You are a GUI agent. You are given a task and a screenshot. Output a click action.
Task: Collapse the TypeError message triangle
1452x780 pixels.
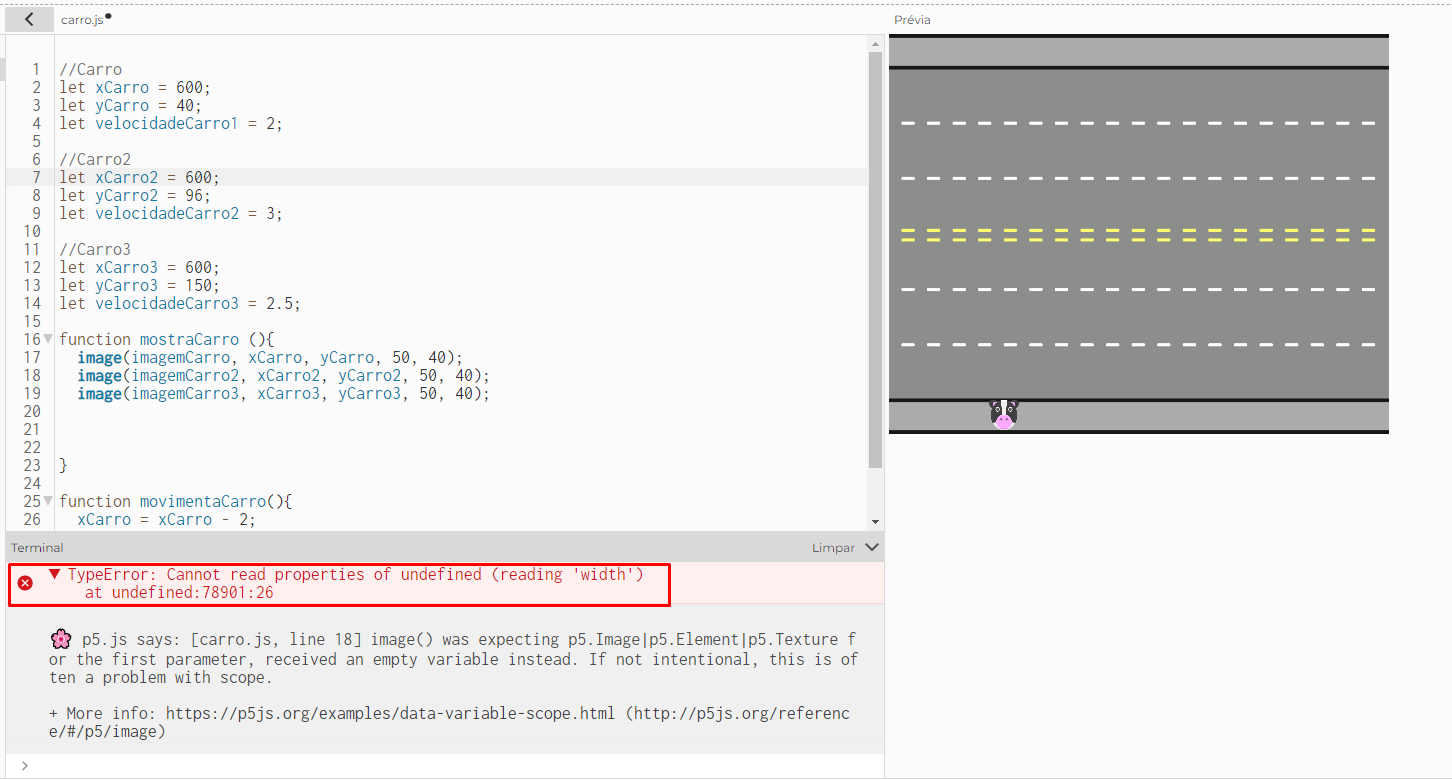pyautogui.click(x=54, y=574)
